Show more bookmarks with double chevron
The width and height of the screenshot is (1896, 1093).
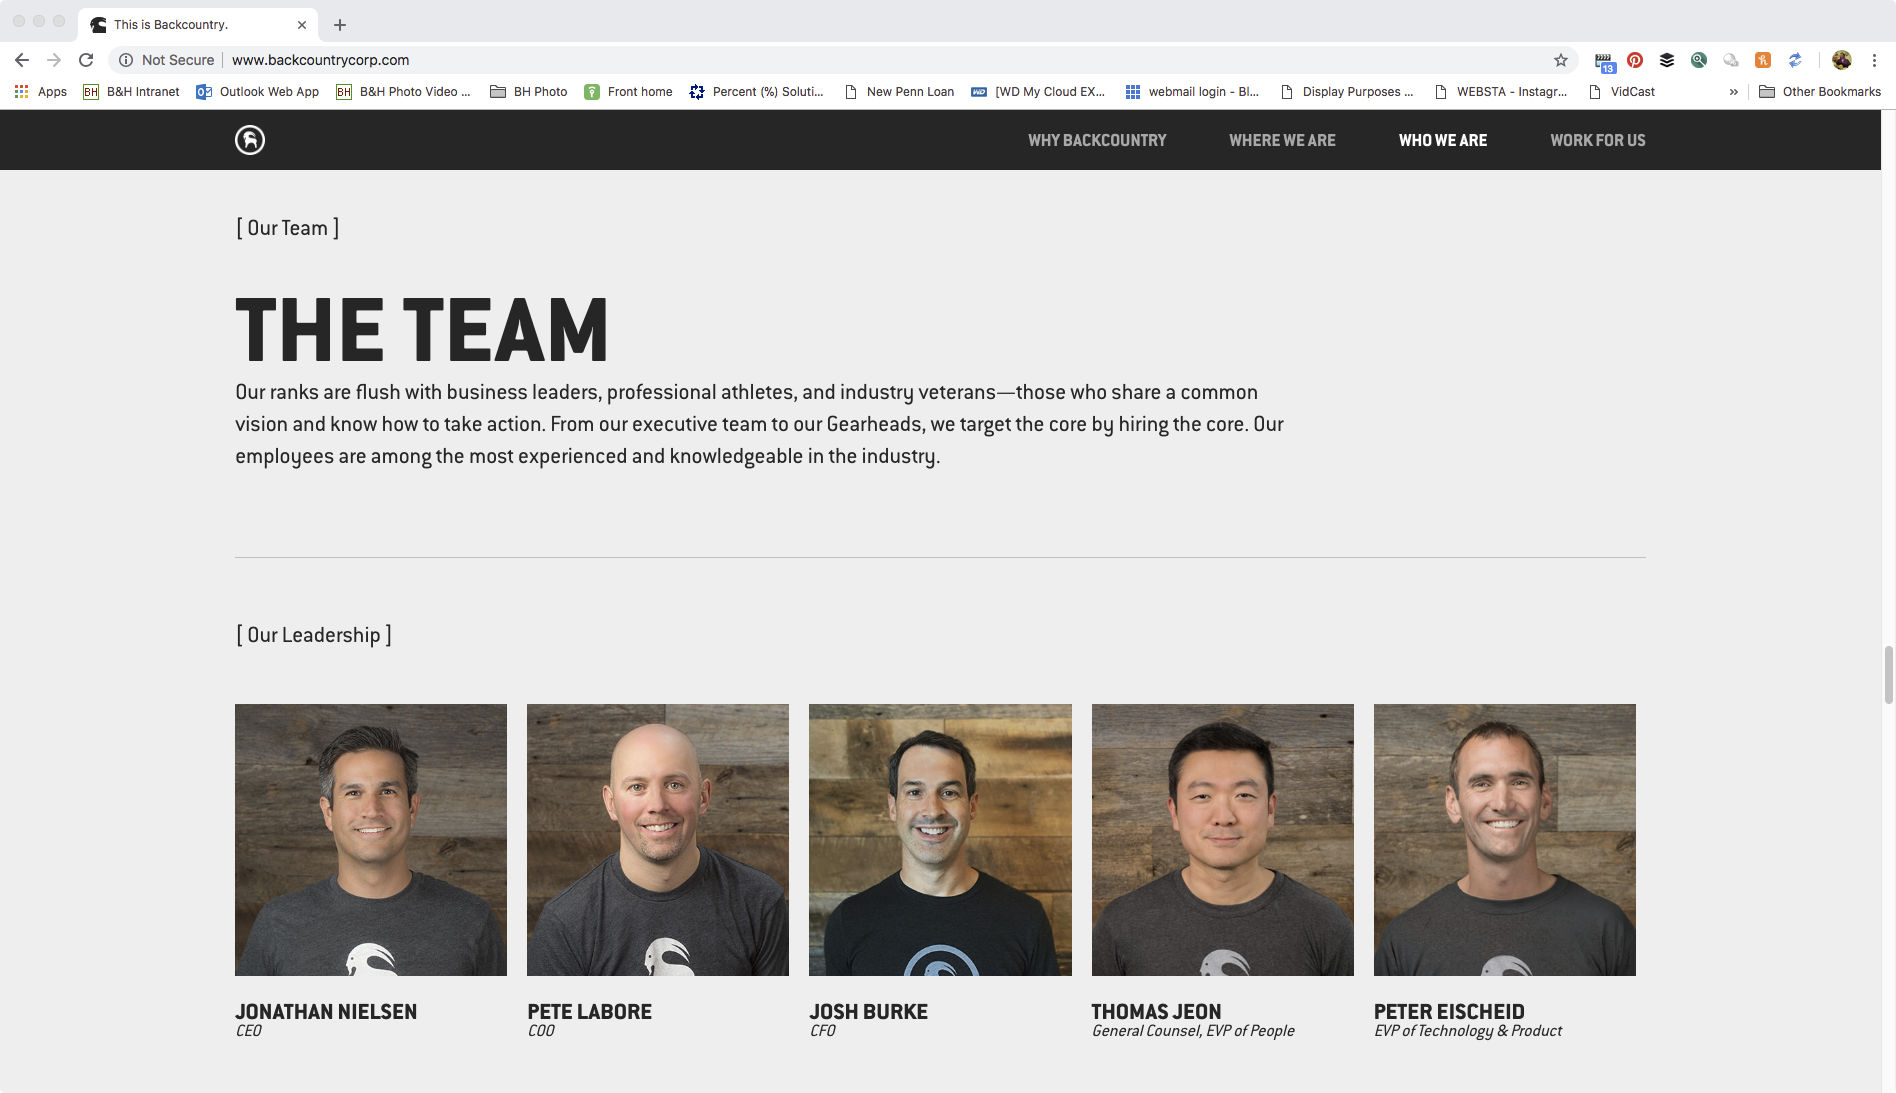1734,91
